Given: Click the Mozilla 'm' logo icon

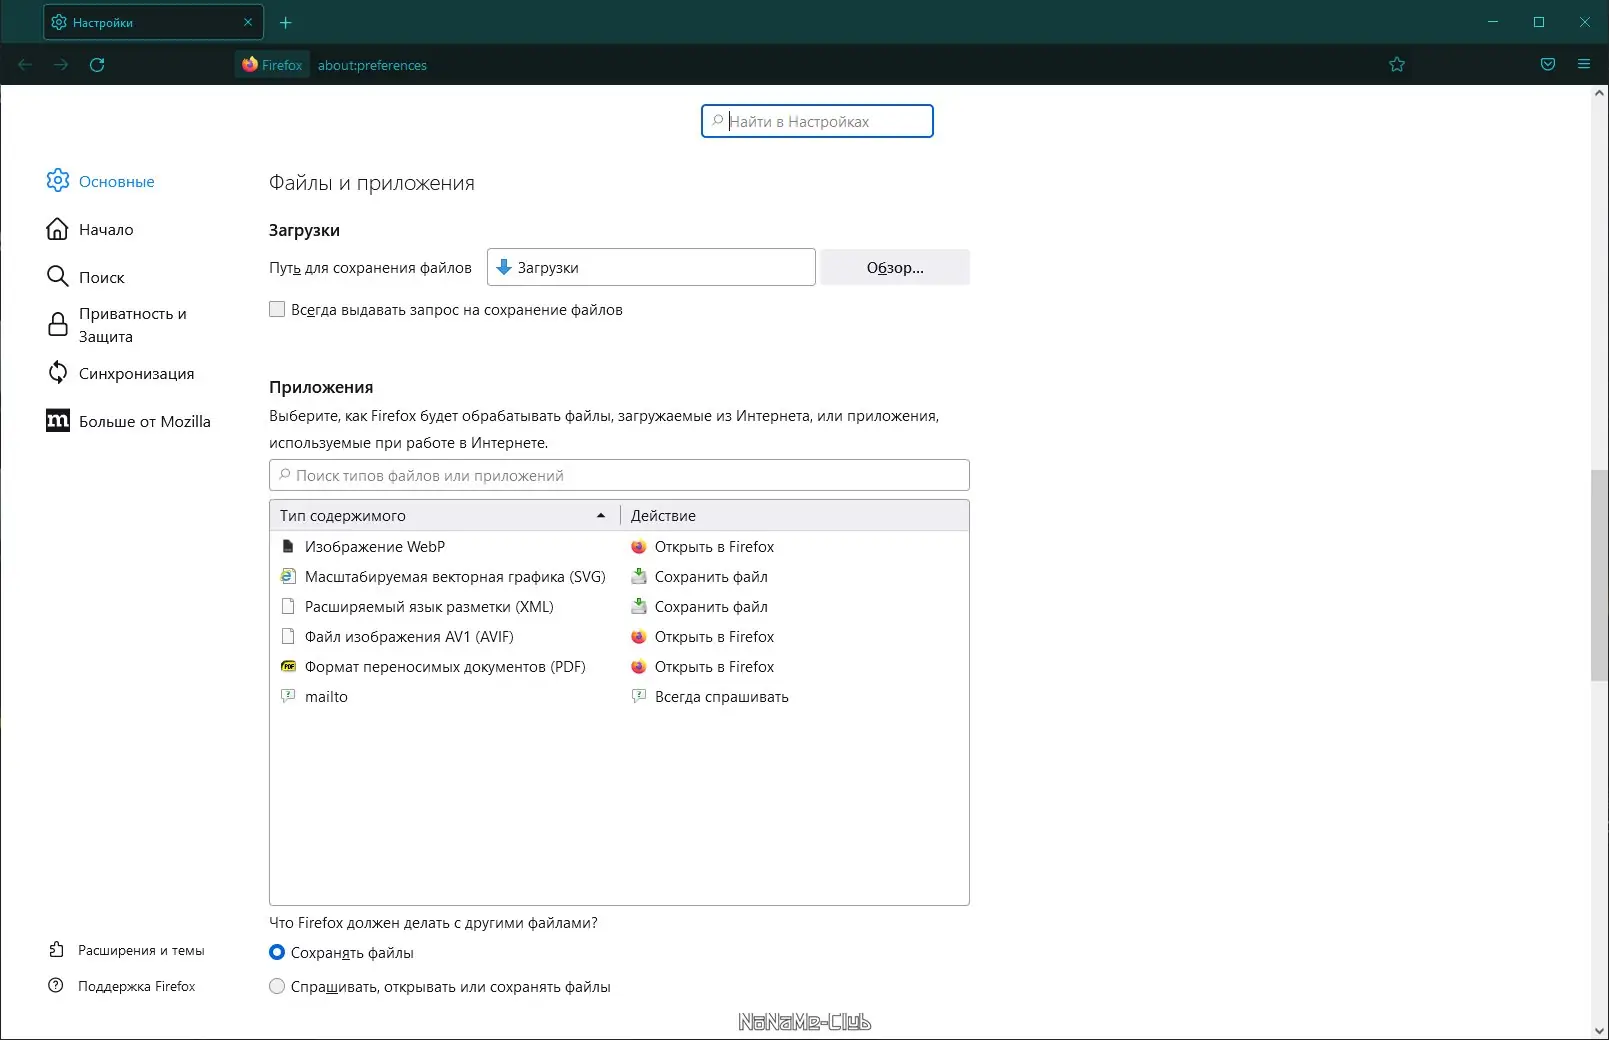Looking at the screenshot, I should [58, 421].
